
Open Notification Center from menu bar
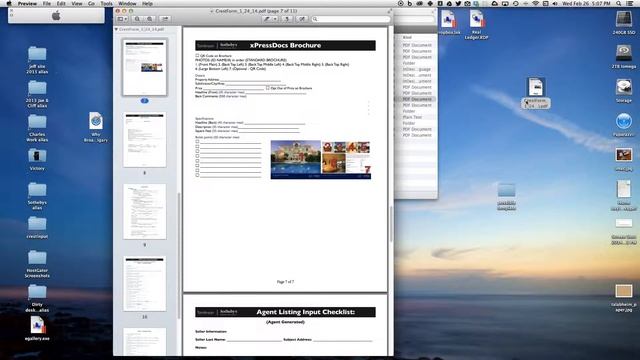[x=630, y=3]
